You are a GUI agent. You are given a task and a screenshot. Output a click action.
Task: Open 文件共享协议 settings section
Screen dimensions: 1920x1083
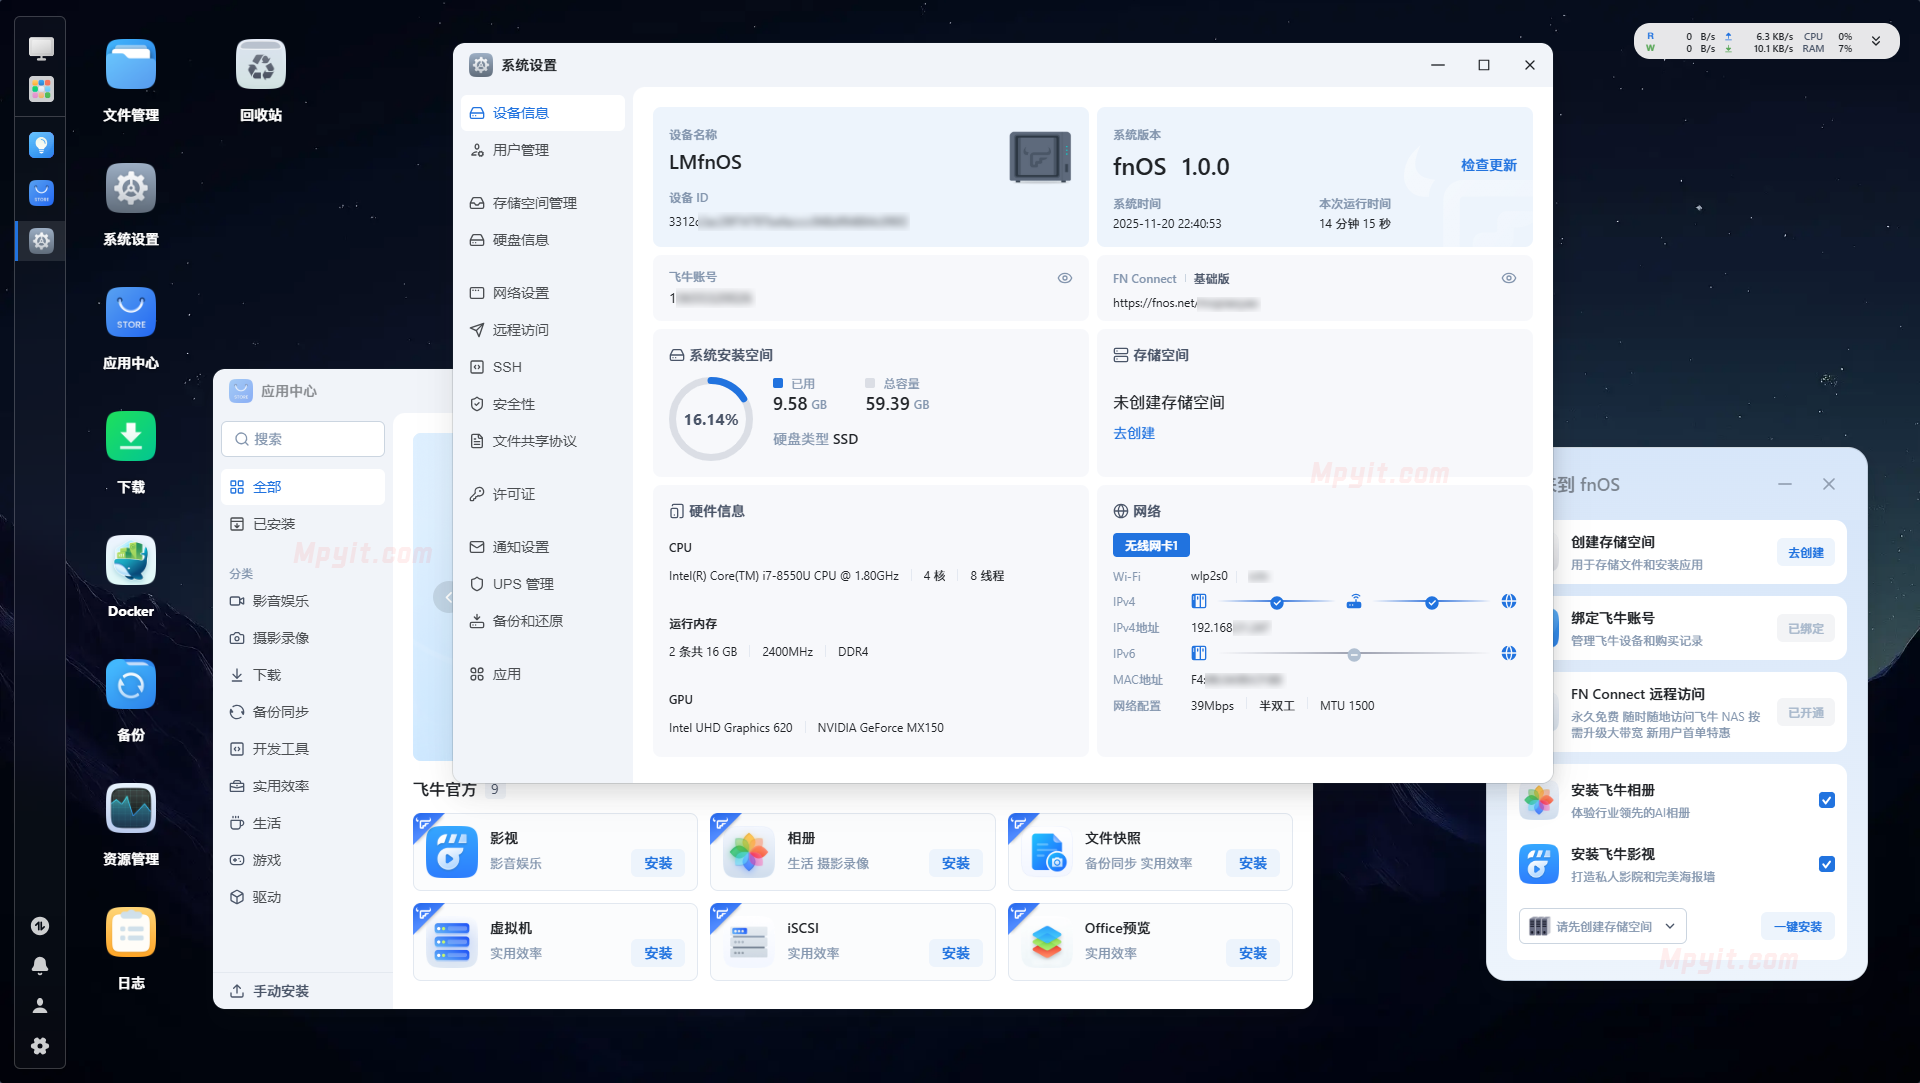pos(543,441)
